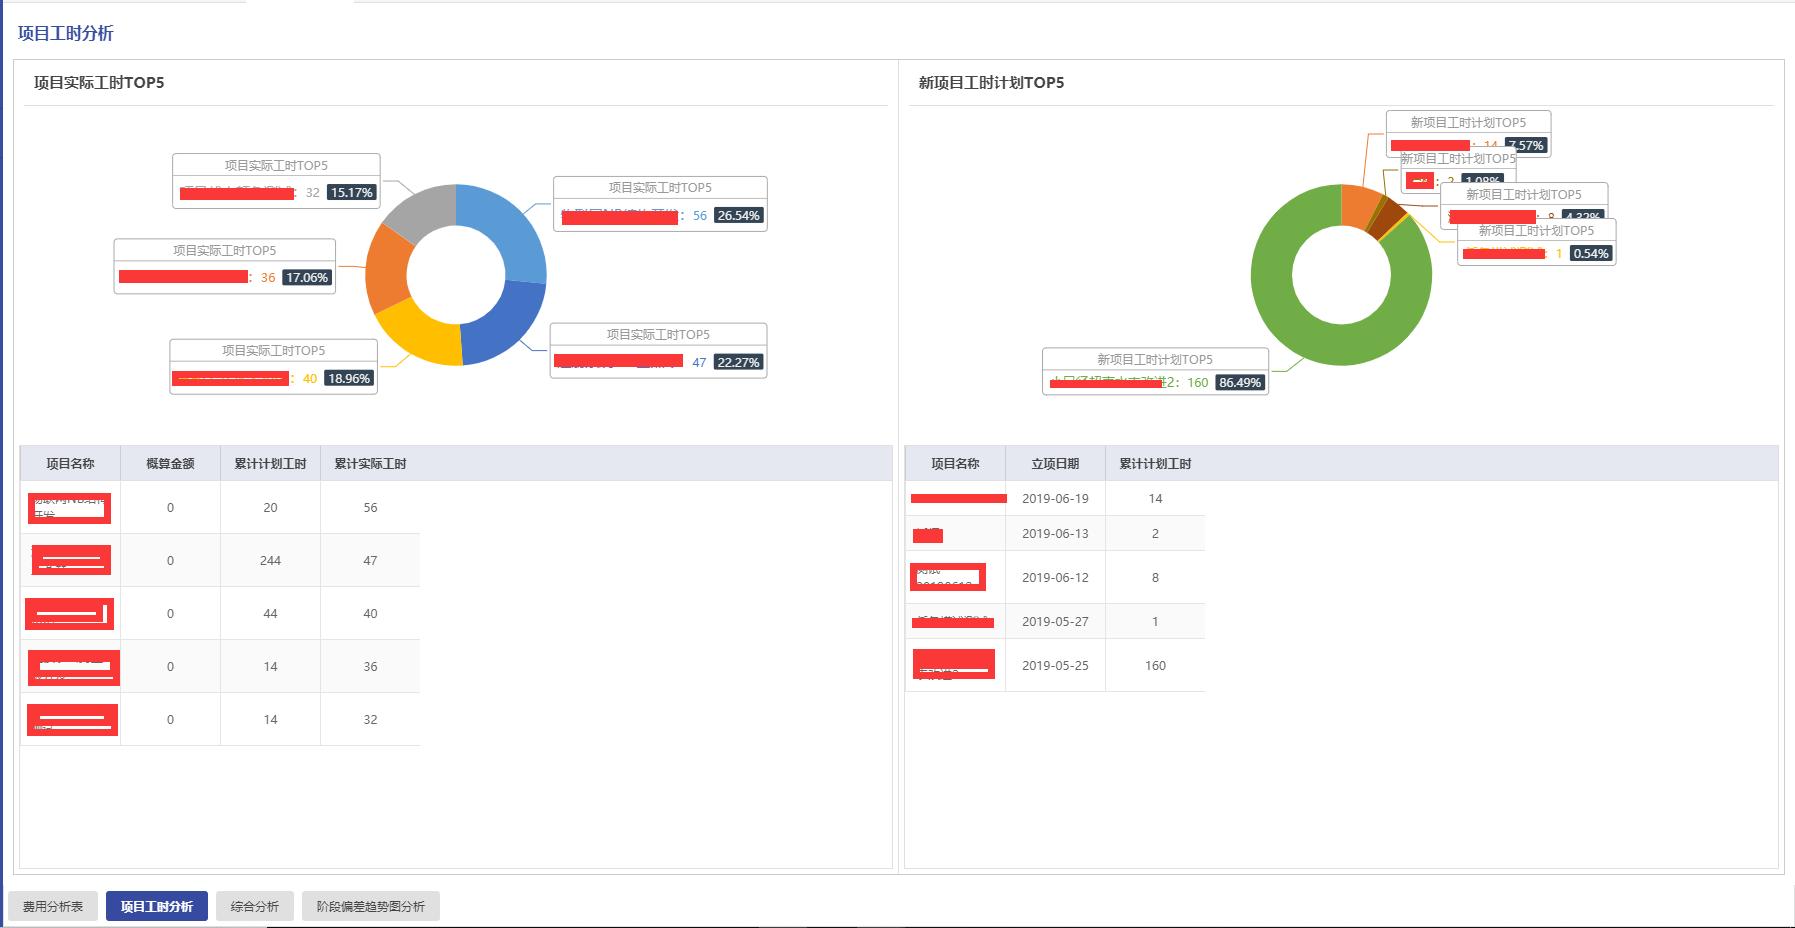The height and width of the screenshot is (928, 1795).
Task: Click the 244 planned hours cell
Action: (x=270, y=561)
